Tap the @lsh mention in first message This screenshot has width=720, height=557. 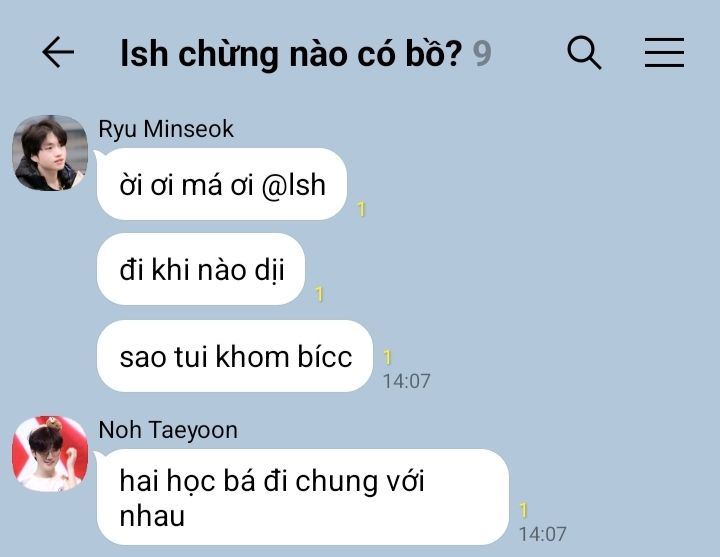294,186
